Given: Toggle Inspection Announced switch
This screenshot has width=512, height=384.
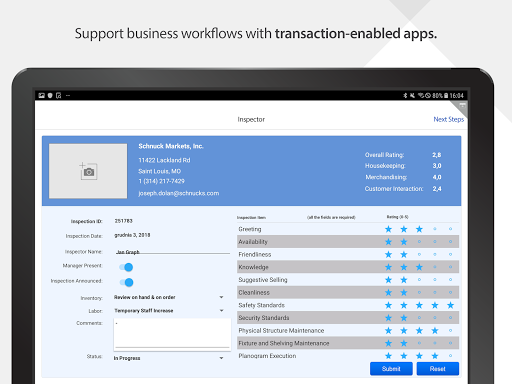Looking at the screenshot, I should (x=126, y=282).
